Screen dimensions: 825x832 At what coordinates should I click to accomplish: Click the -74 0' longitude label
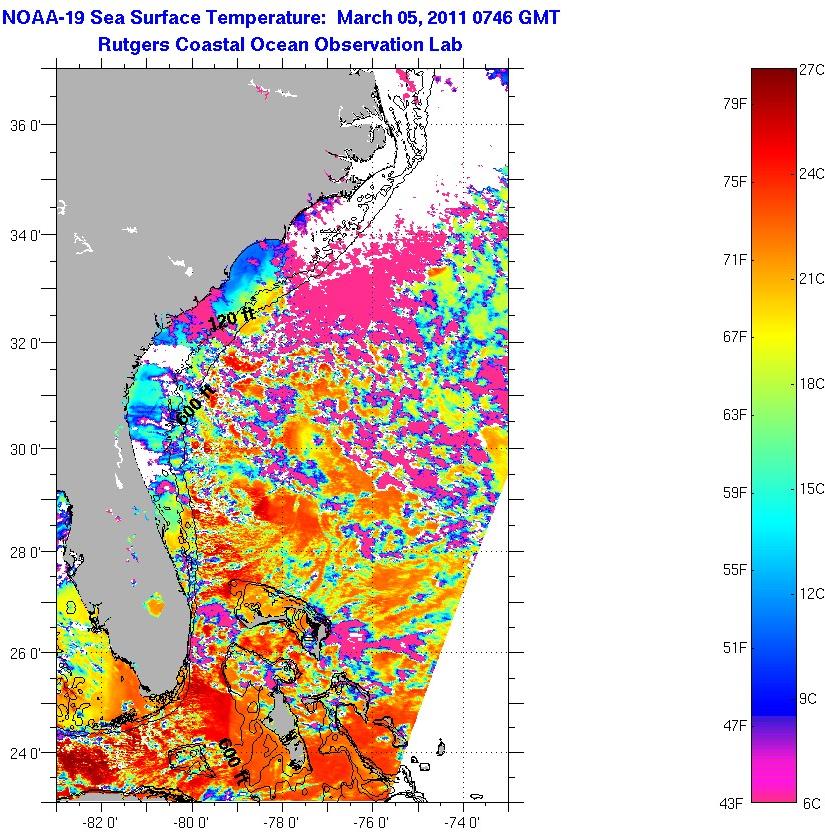point(463,822)
